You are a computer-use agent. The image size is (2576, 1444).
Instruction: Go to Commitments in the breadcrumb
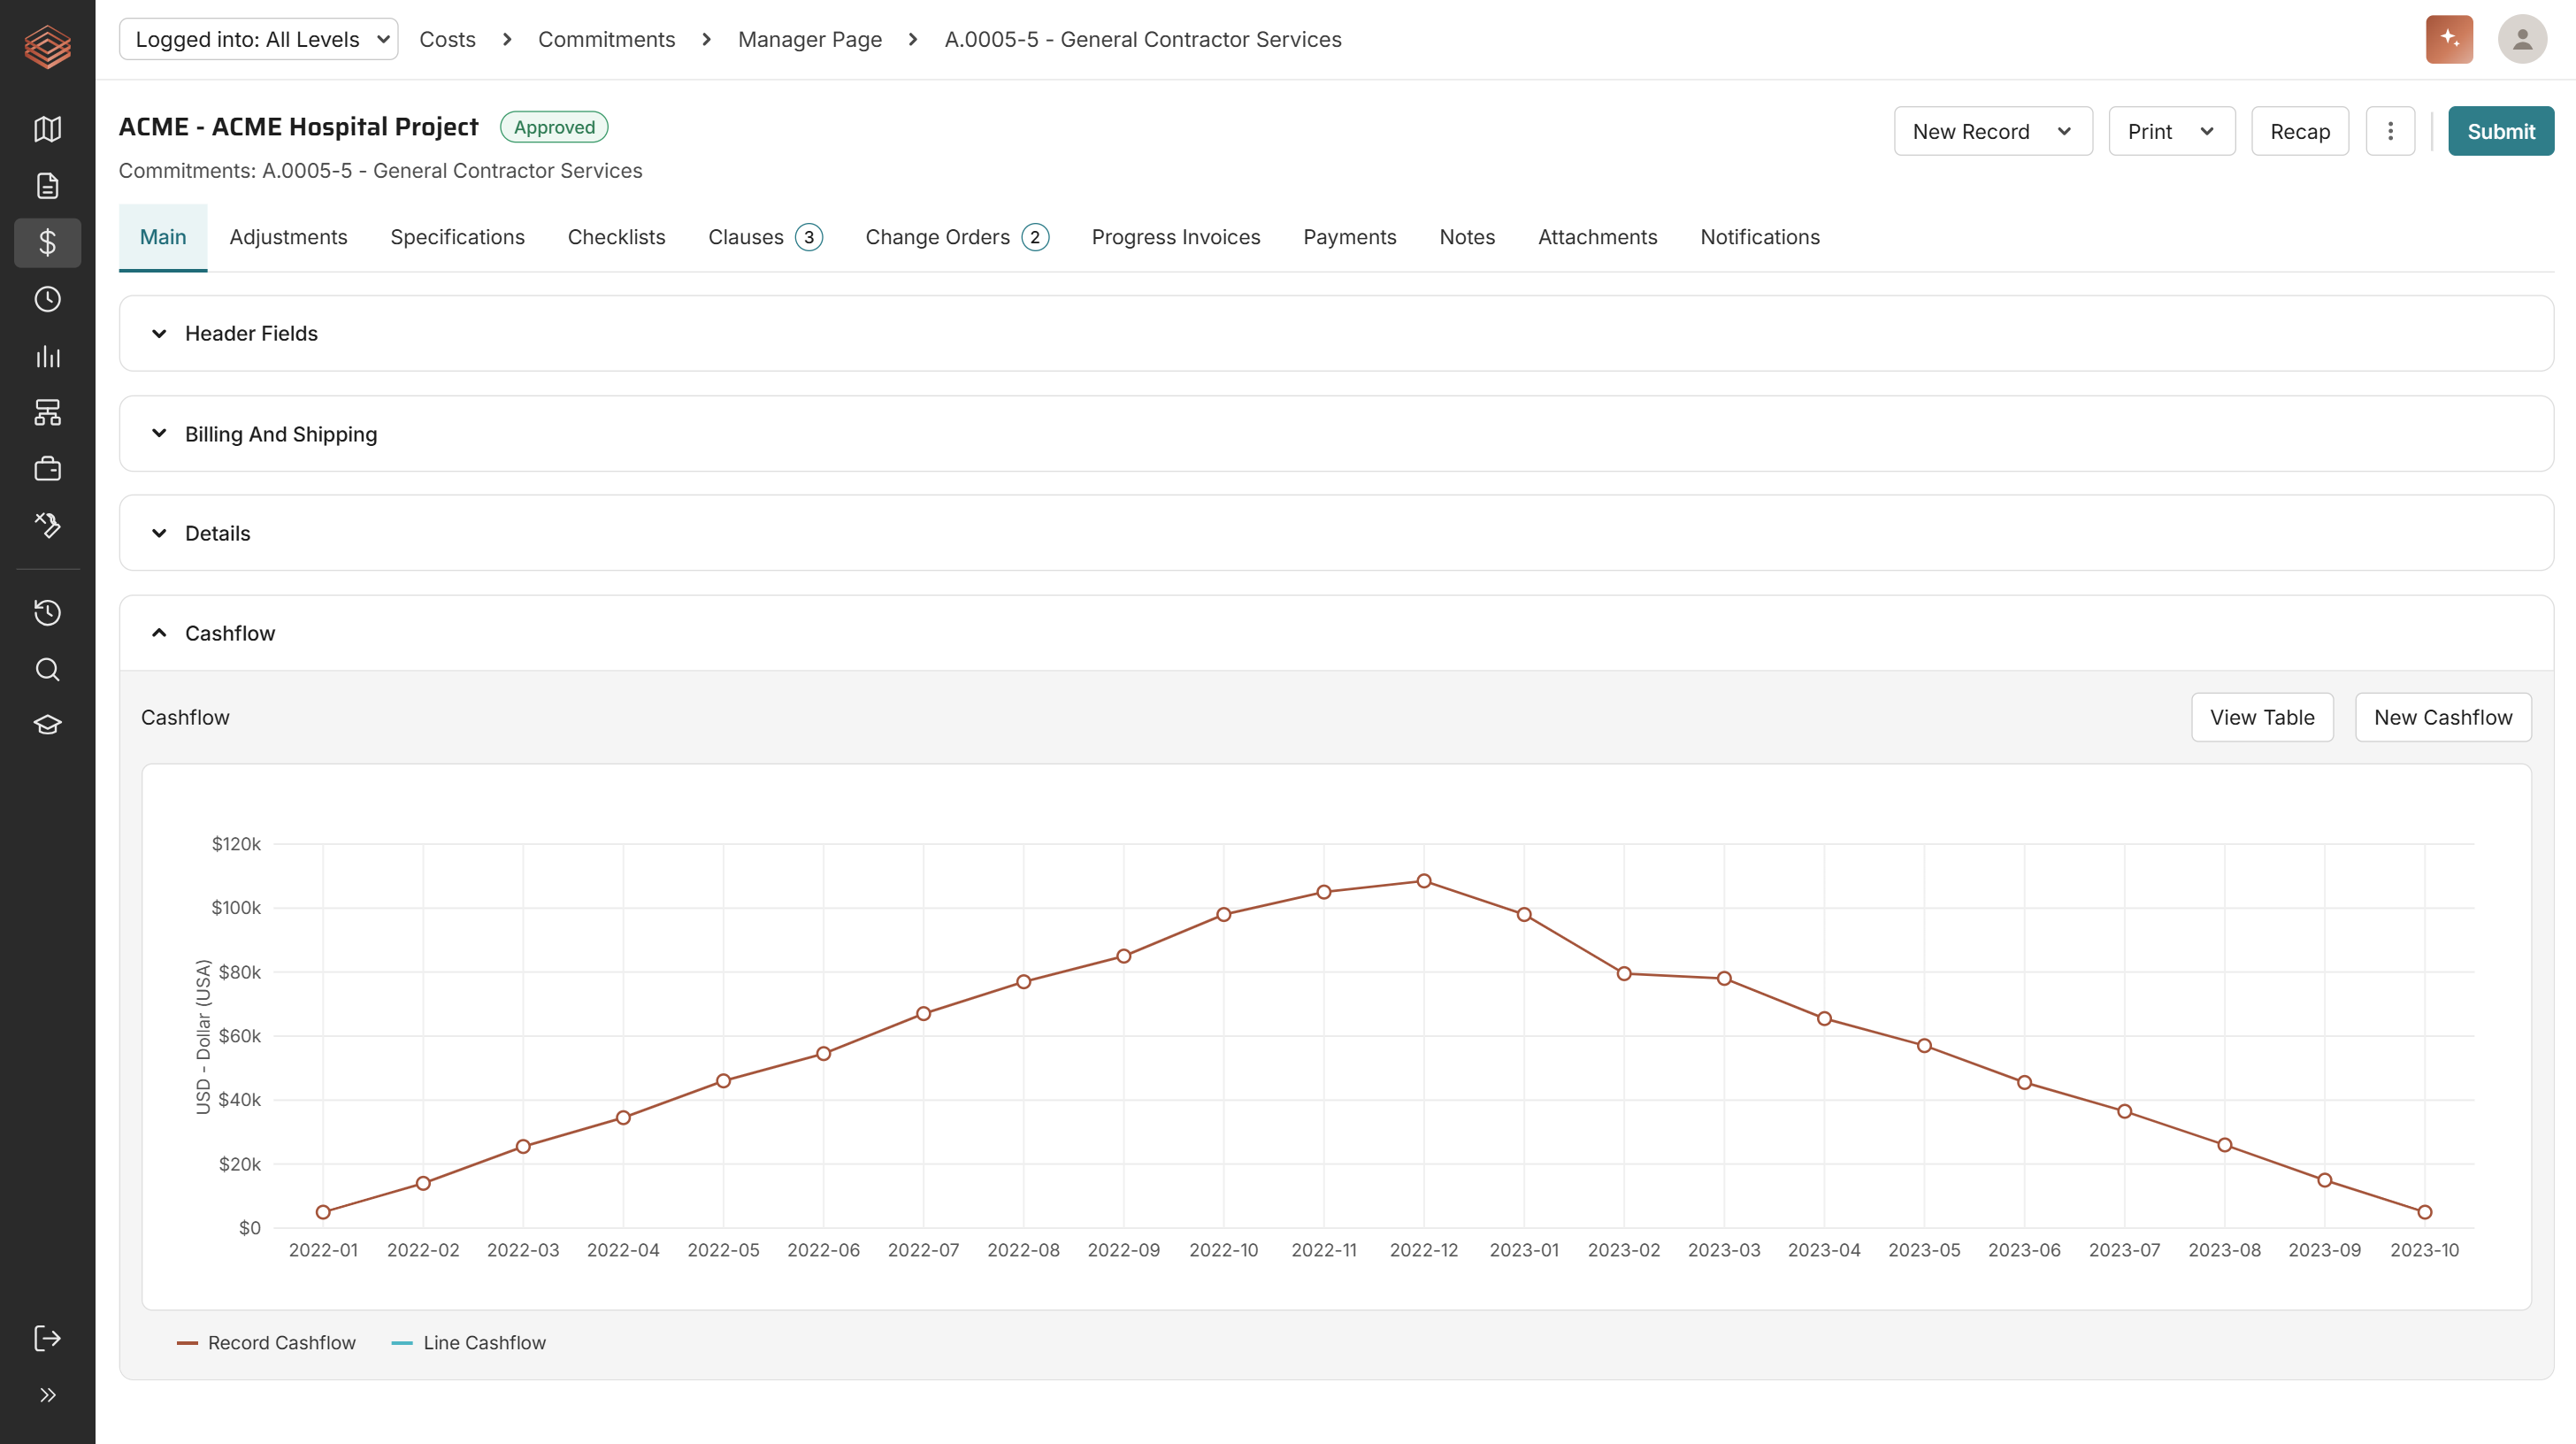coord(606,39)
